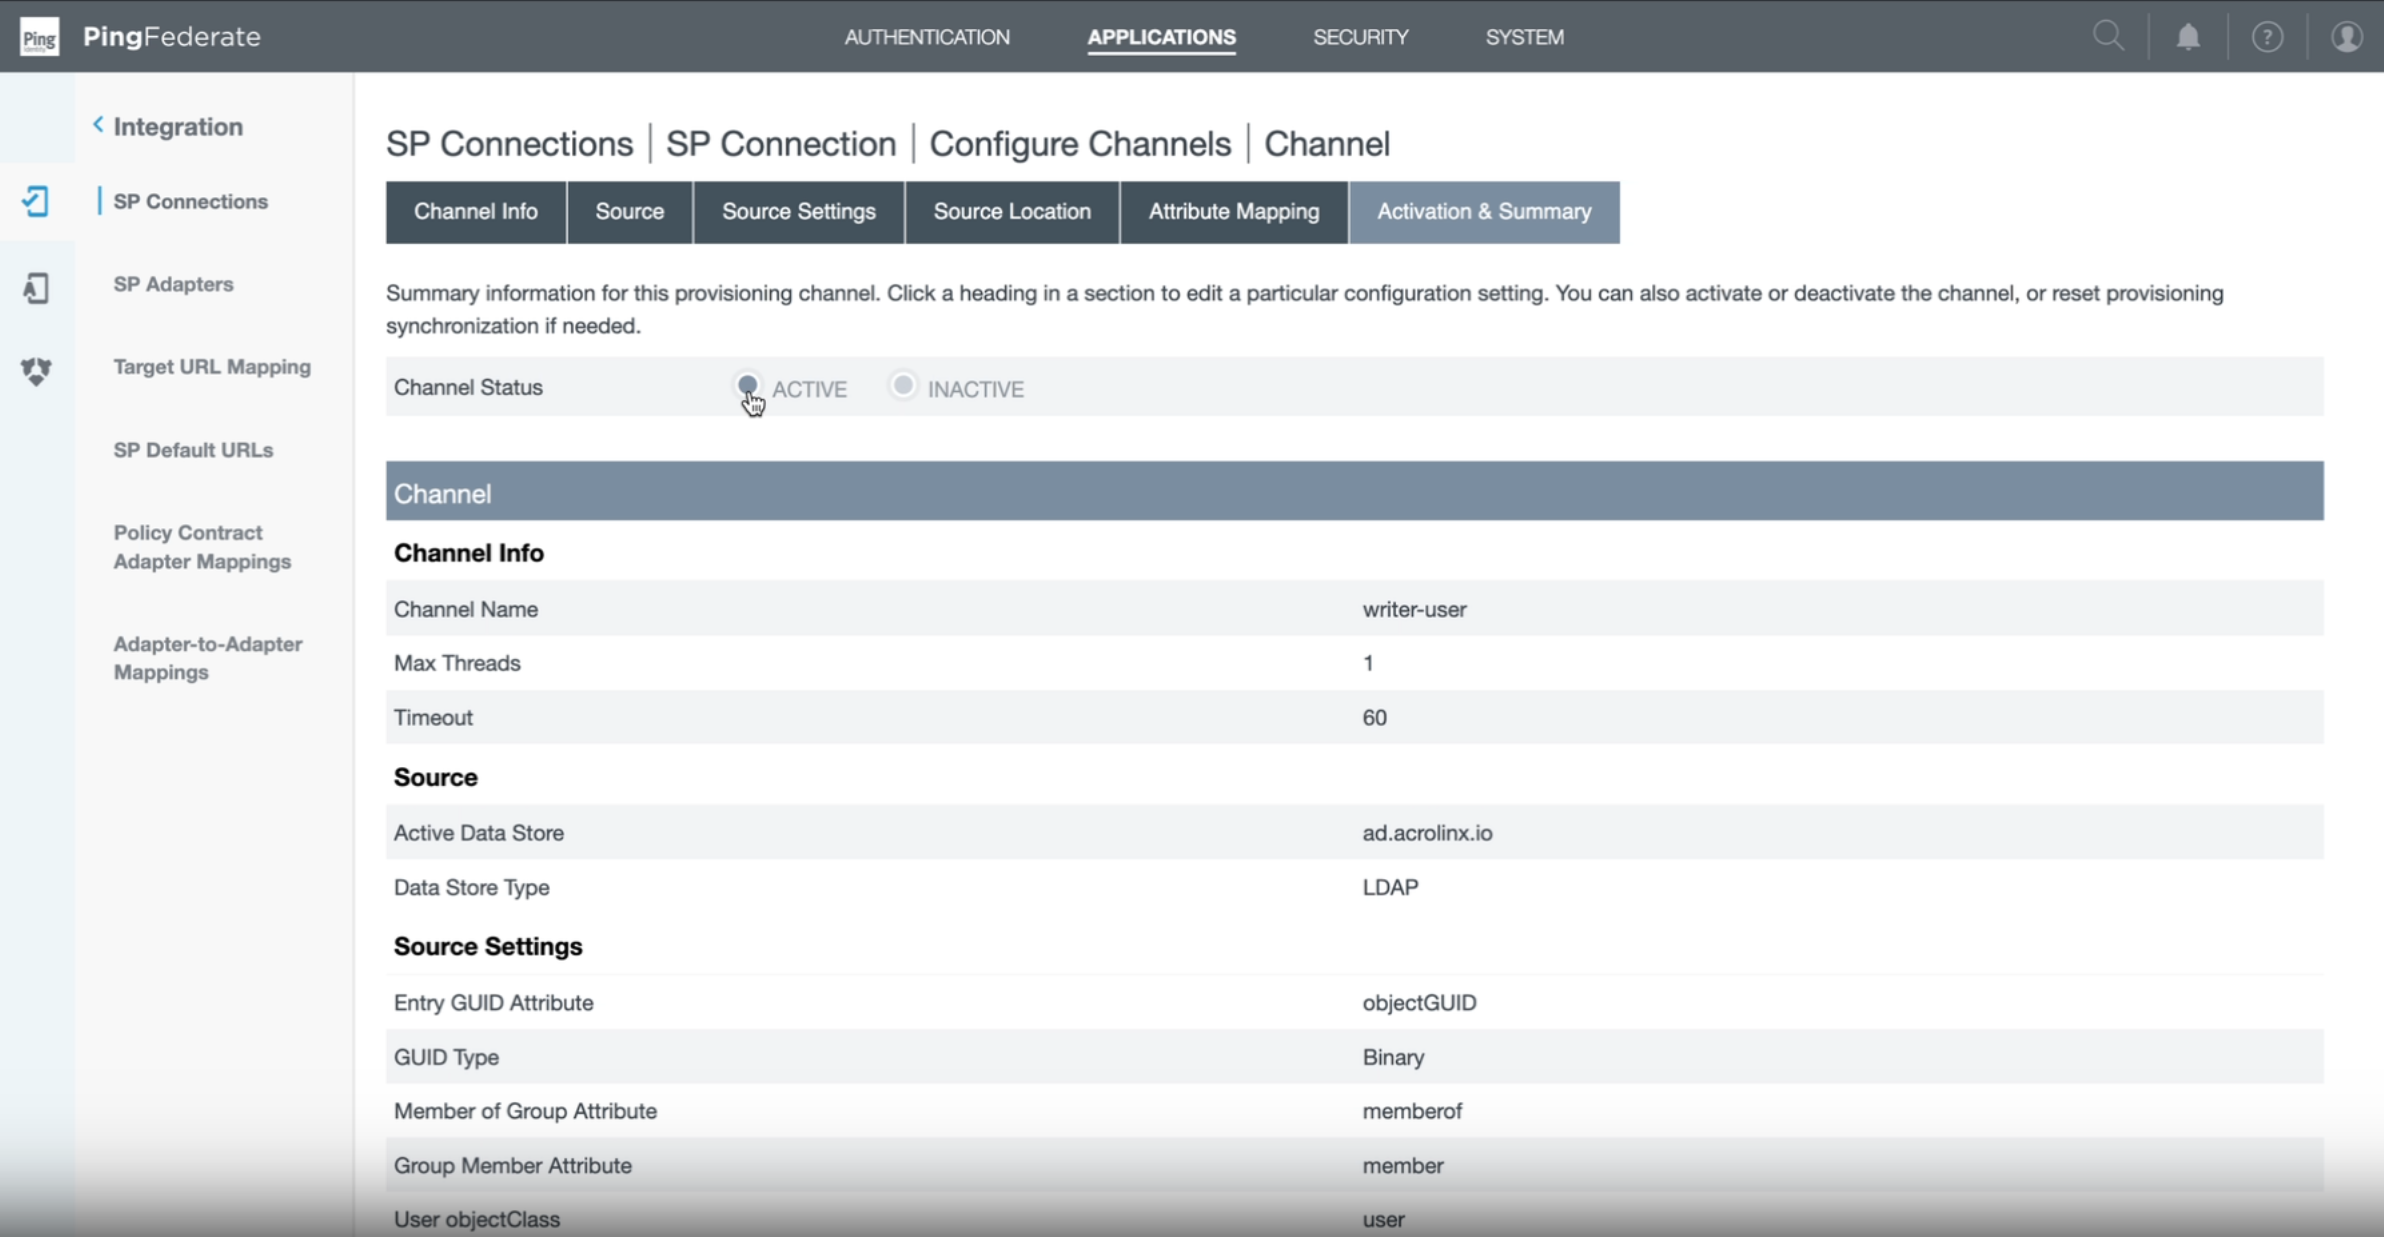The height and width of the screenshot is (1237, 2384).
Task: Click the SP Connections breadcrumb heading
Action: [509, 144]
